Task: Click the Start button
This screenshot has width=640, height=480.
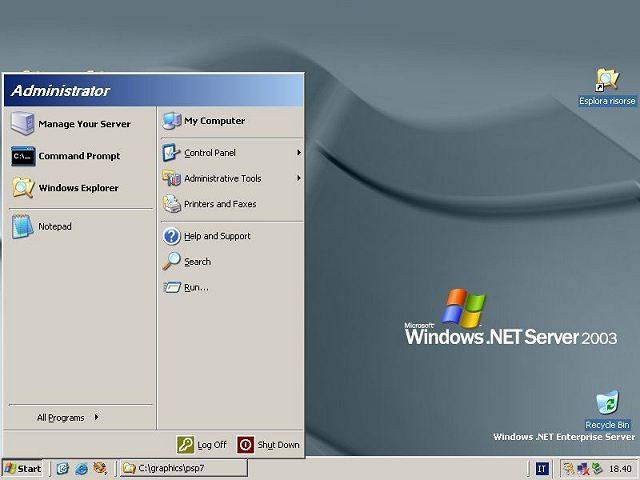Action: [23, 468]
